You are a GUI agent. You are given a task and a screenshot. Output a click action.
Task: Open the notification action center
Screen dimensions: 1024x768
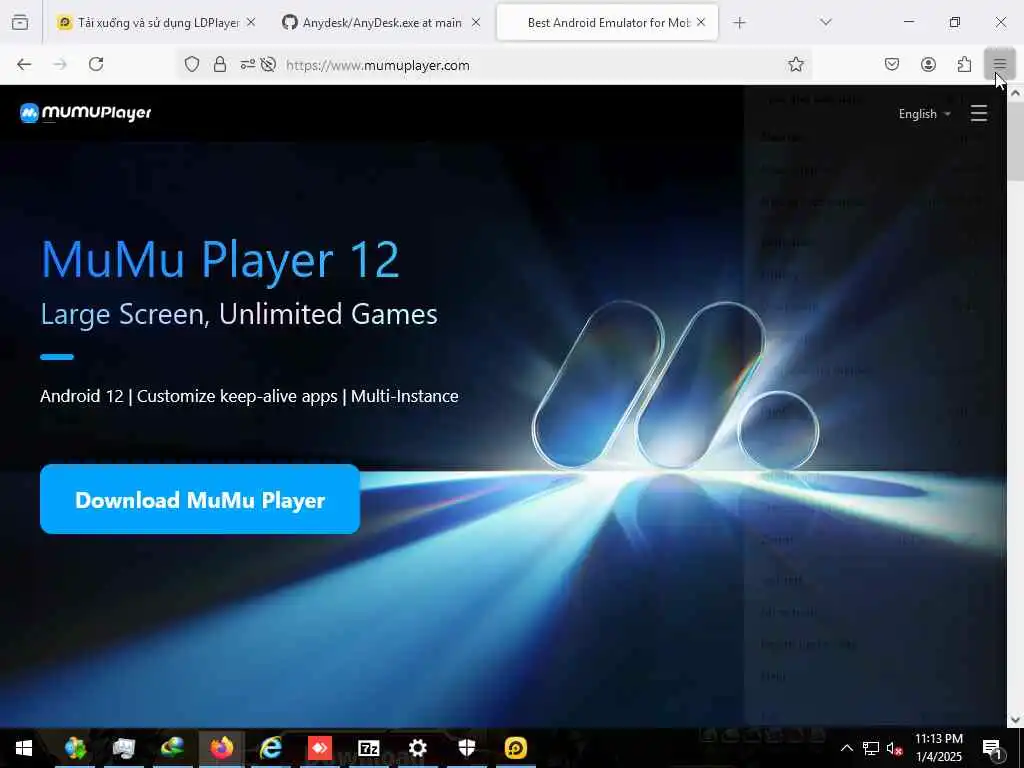click(992, 748)
